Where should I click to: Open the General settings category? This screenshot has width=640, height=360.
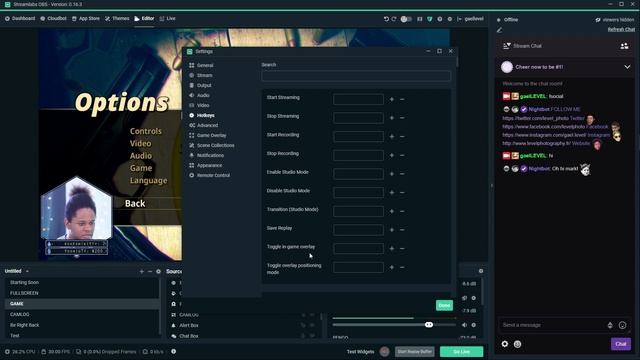(x=201, y=65)
